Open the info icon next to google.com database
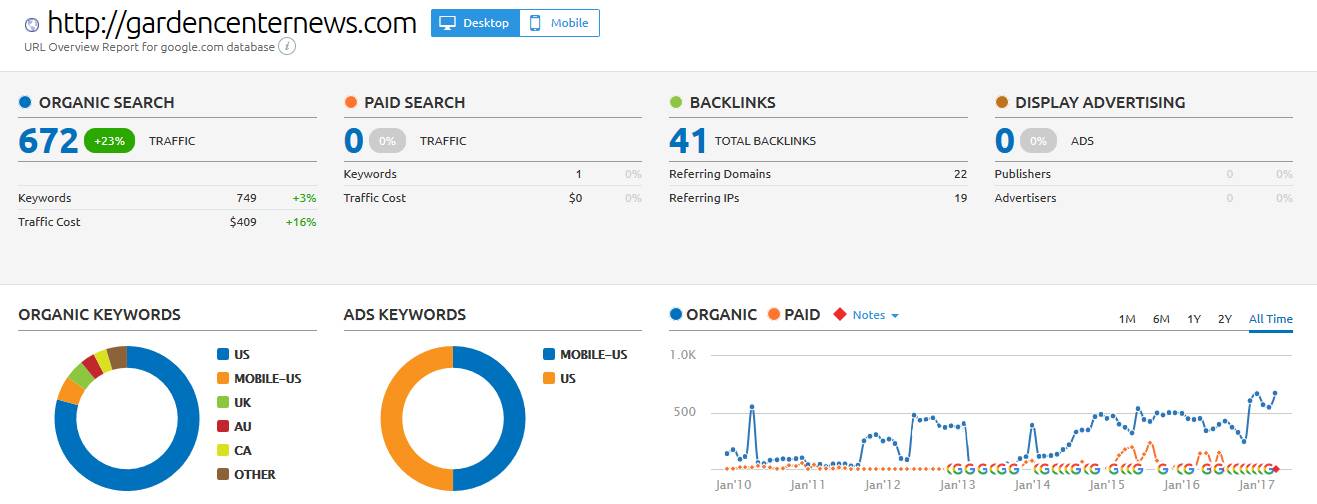 (x=287, y=46)
